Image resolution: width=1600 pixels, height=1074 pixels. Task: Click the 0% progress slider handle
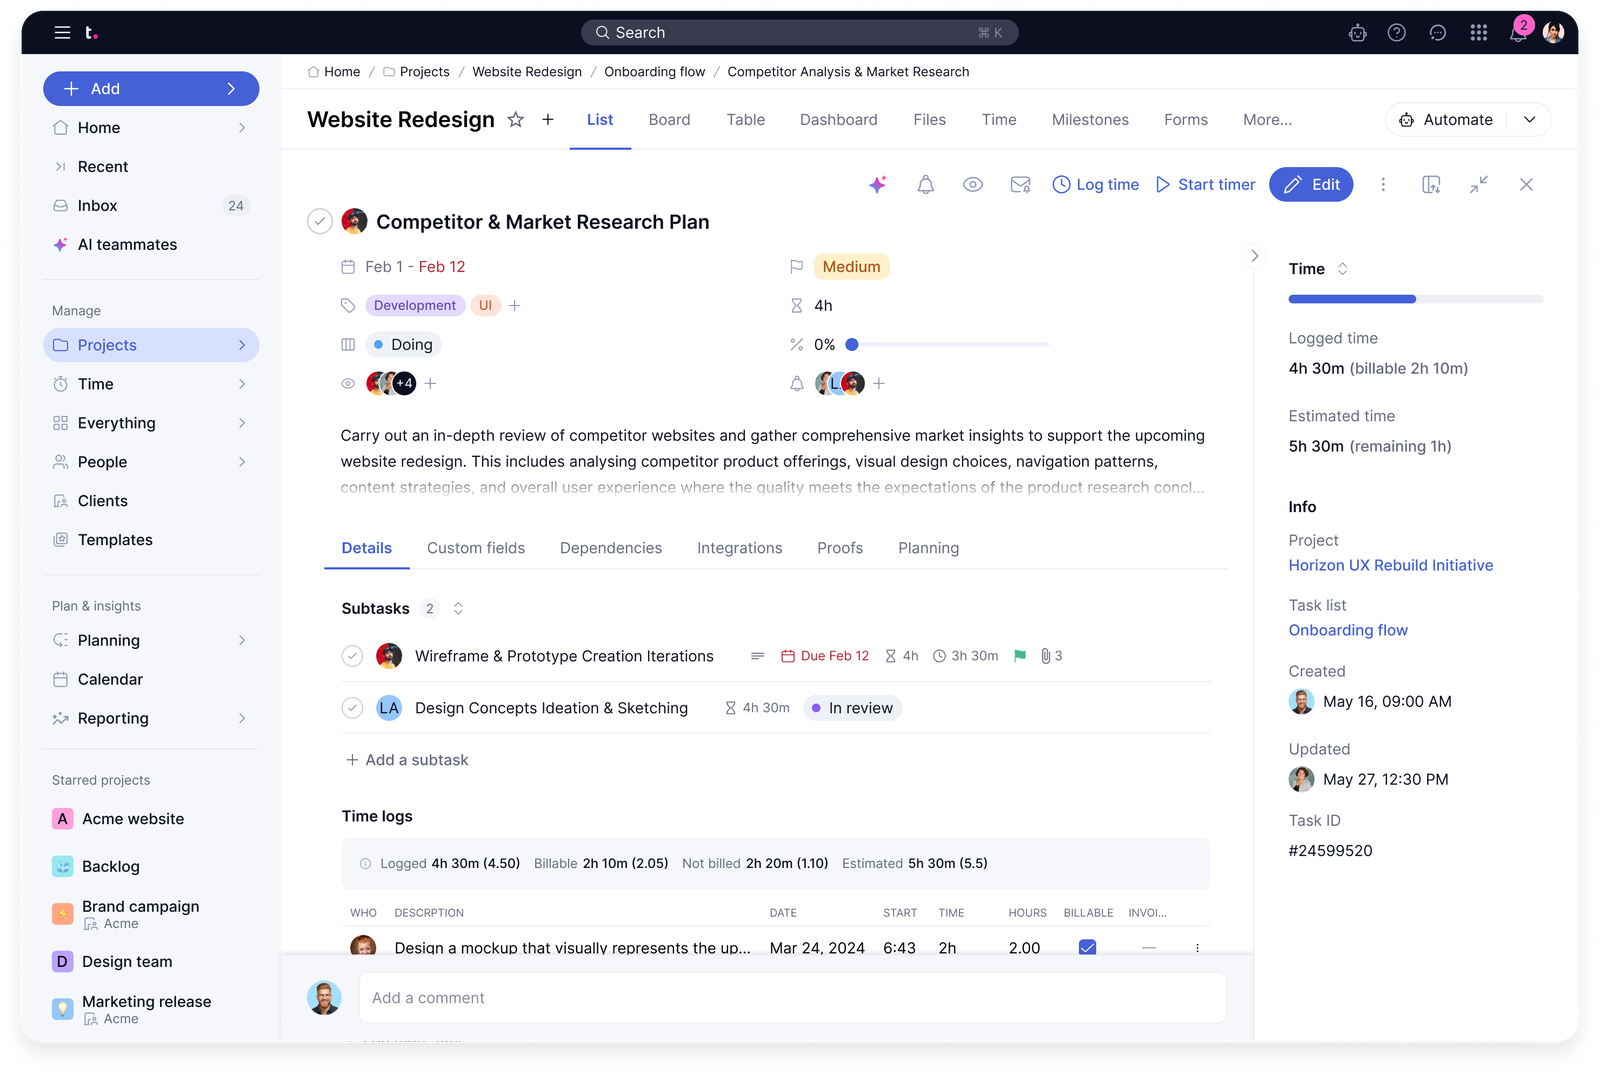pyautogui.click(x=852, y=345)
